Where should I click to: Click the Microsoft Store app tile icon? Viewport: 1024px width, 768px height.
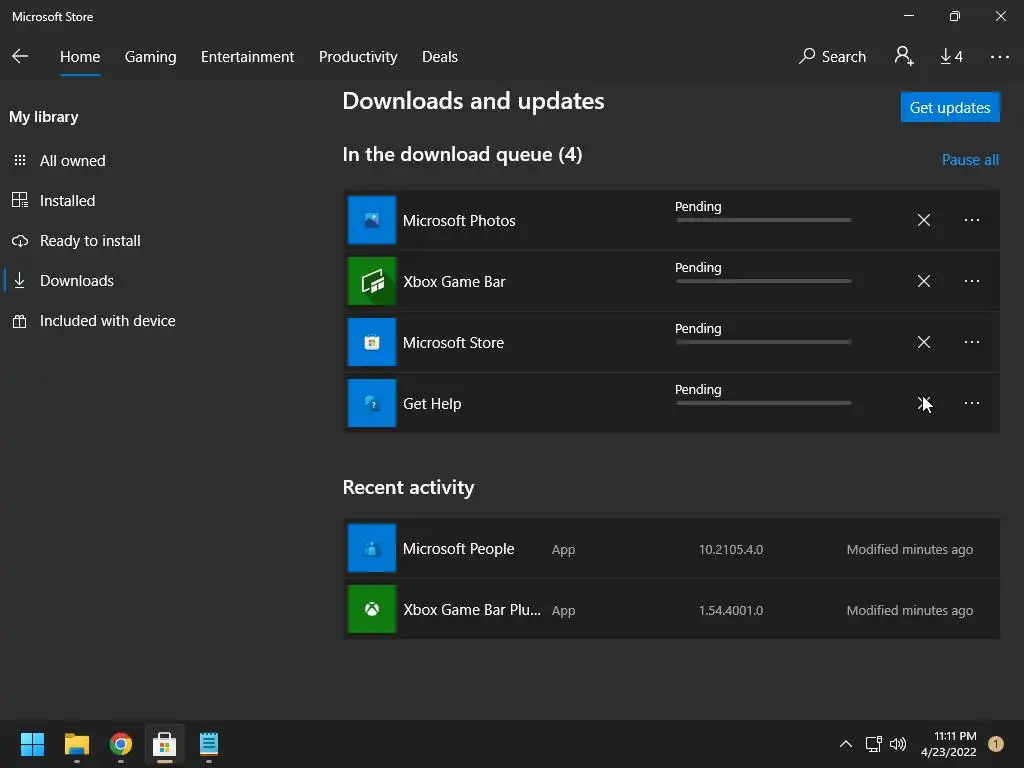pos(372,342)
